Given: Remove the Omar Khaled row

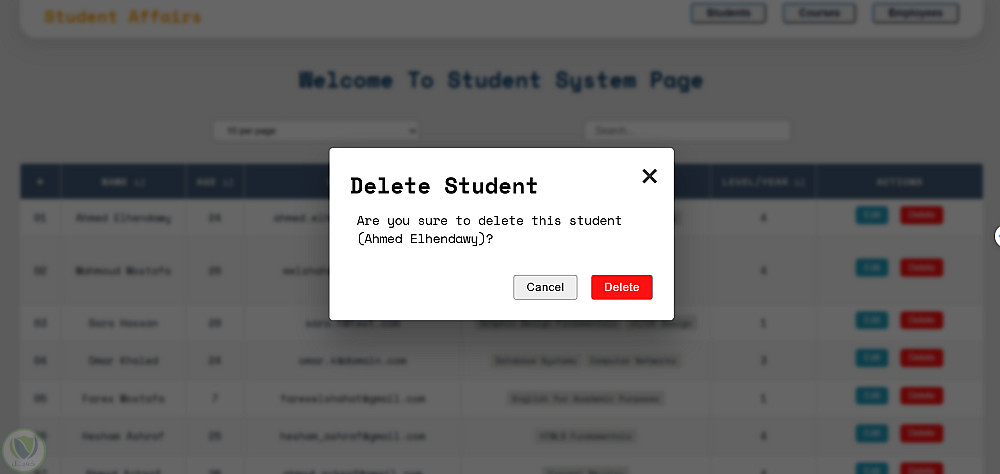Looking at the screenshot, I should [x=921, y=358].
